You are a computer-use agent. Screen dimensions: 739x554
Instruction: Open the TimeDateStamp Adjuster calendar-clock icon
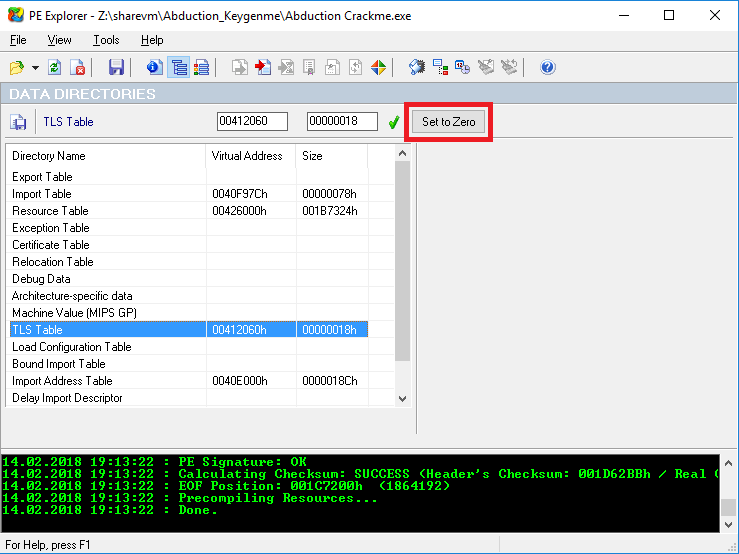click(x=463, y=67)
